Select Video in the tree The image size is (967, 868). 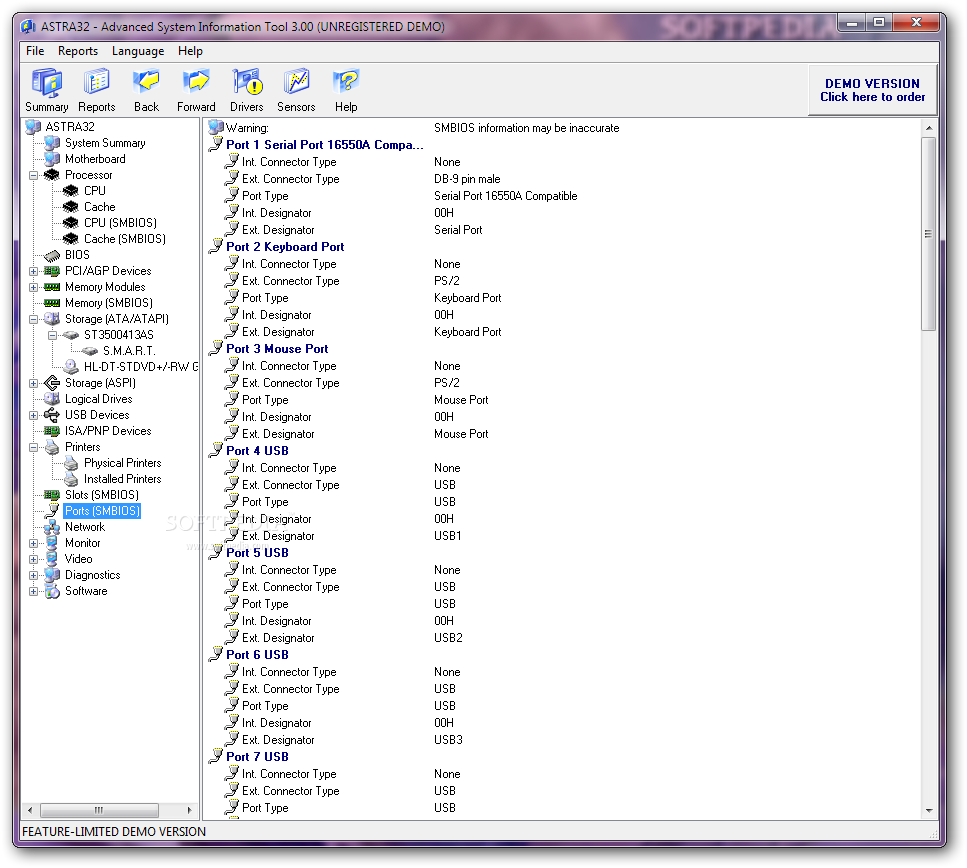[x=78, y=559]
